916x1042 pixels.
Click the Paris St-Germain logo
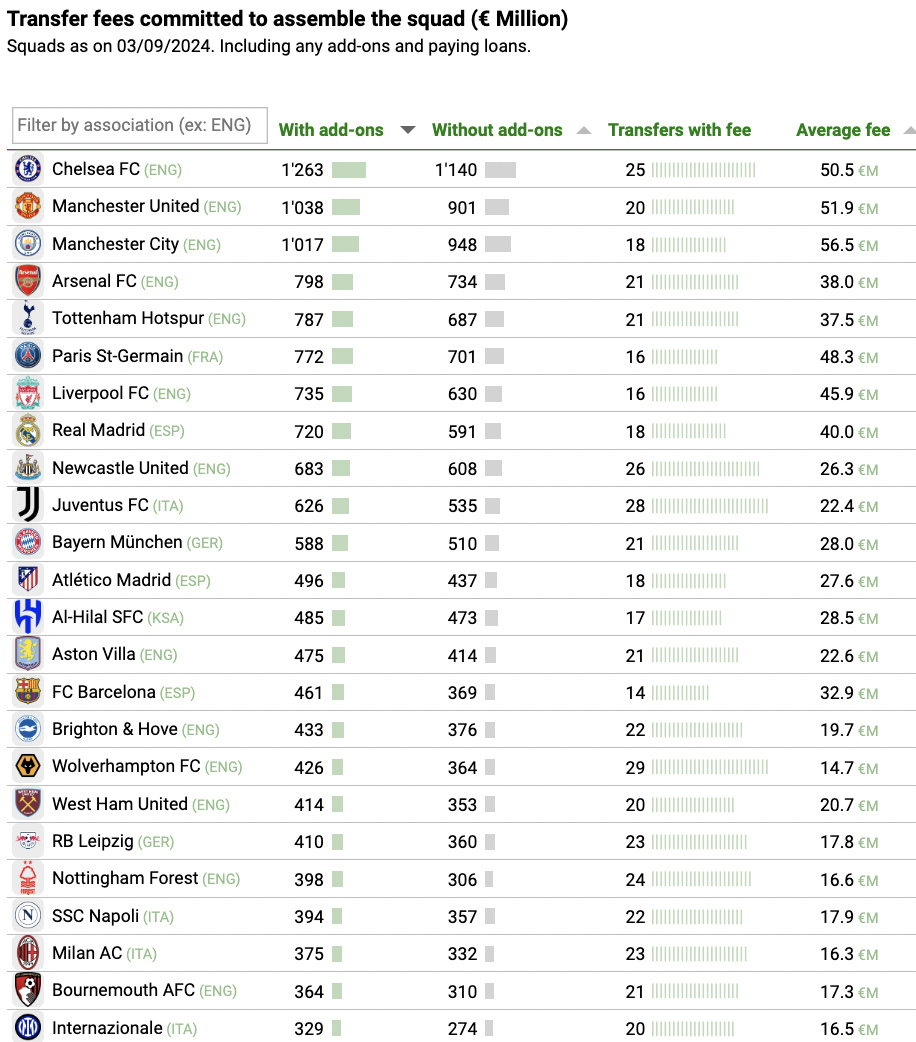[28, 356]
